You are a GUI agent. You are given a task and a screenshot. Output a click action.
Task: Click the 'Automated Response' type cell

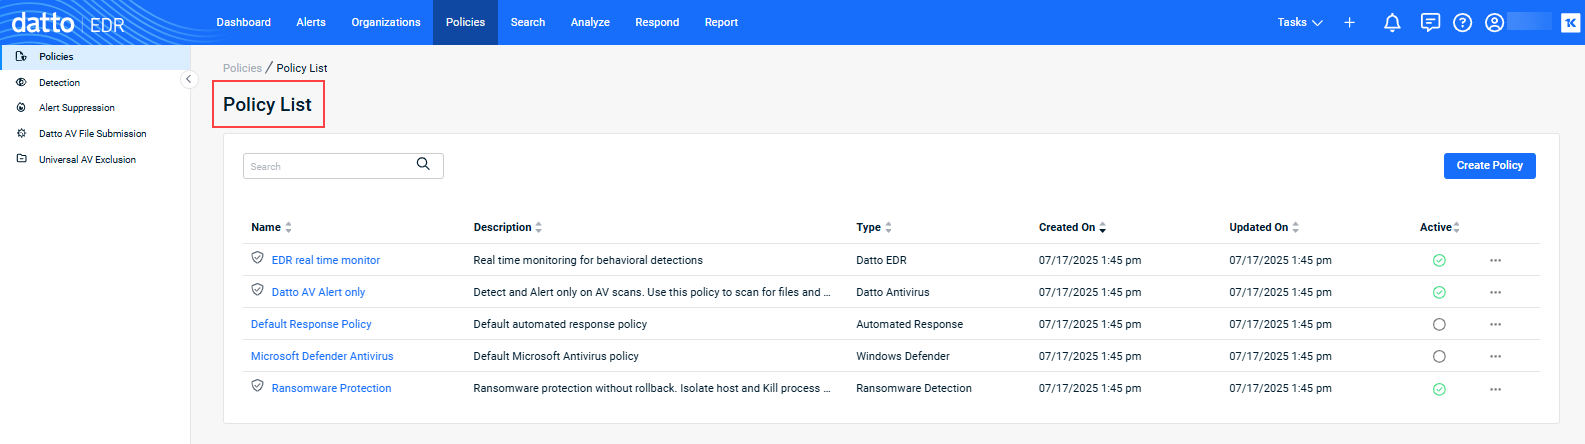pos(909,324)
